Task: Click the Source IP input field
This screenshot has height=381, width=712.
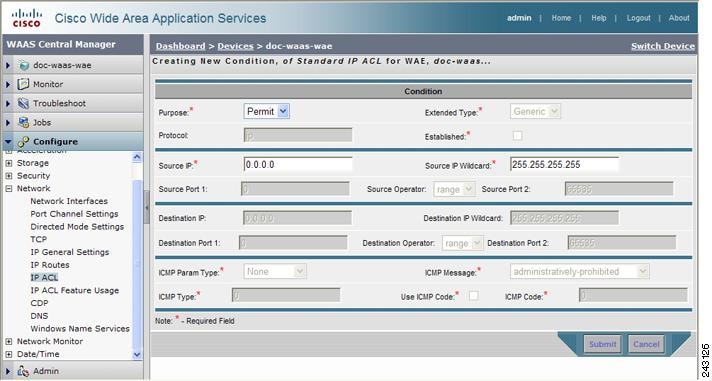Action: (298, 165)
